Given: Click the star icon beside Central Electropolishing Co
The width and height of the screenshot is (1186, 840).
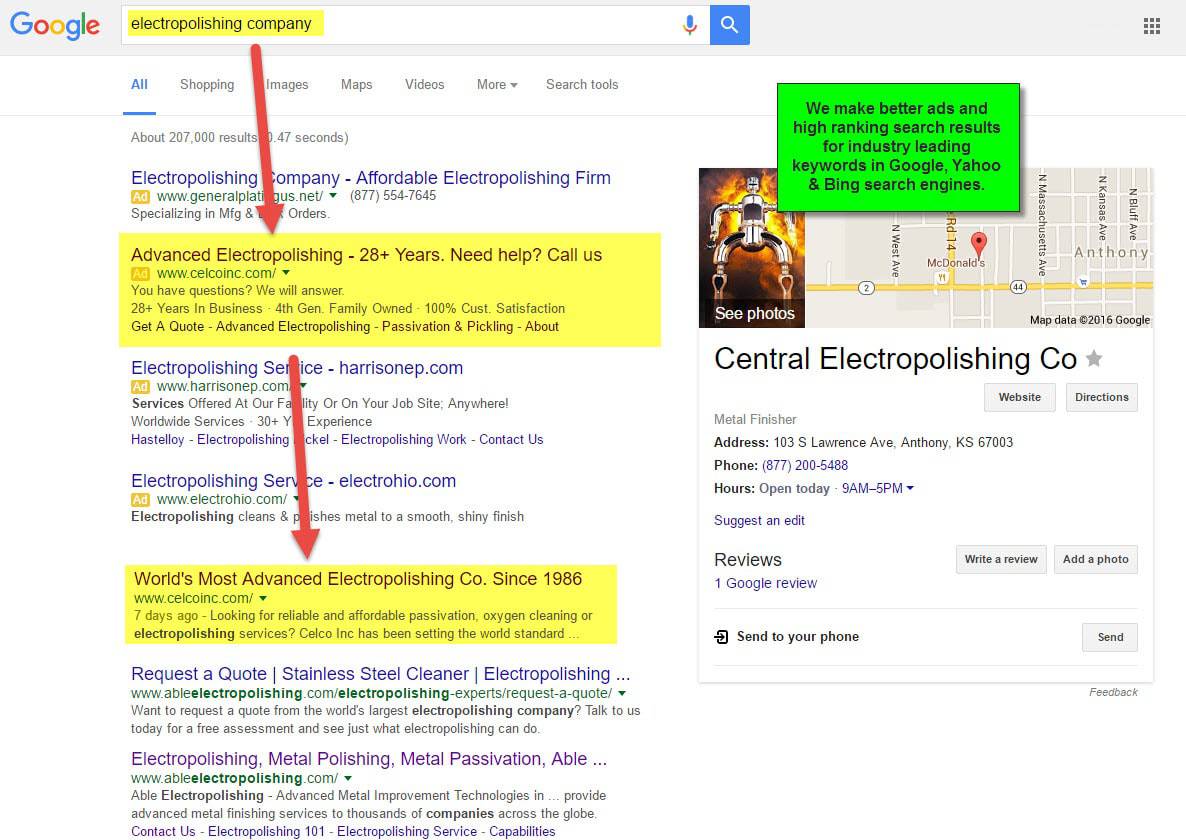Looking at the screenshot, I should 1094,359.
